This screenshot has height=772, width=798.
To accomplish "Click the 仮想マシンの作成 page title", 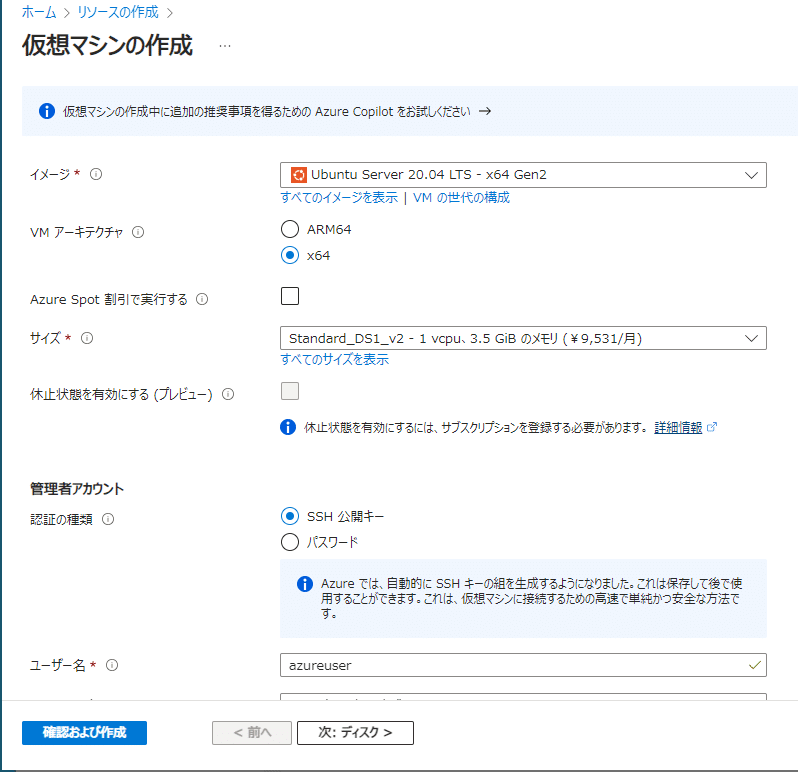I will pos(107,45).
